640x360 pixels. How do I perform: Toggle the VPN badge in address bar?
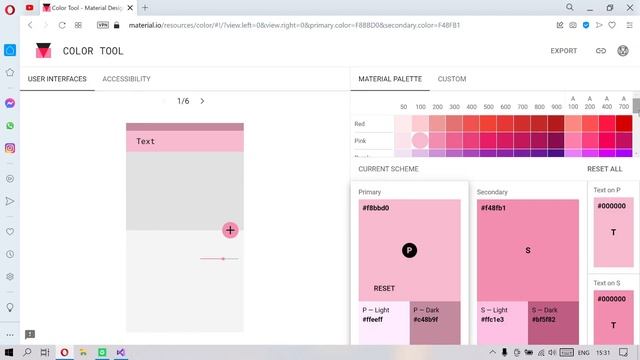click(x=103, y=25)
